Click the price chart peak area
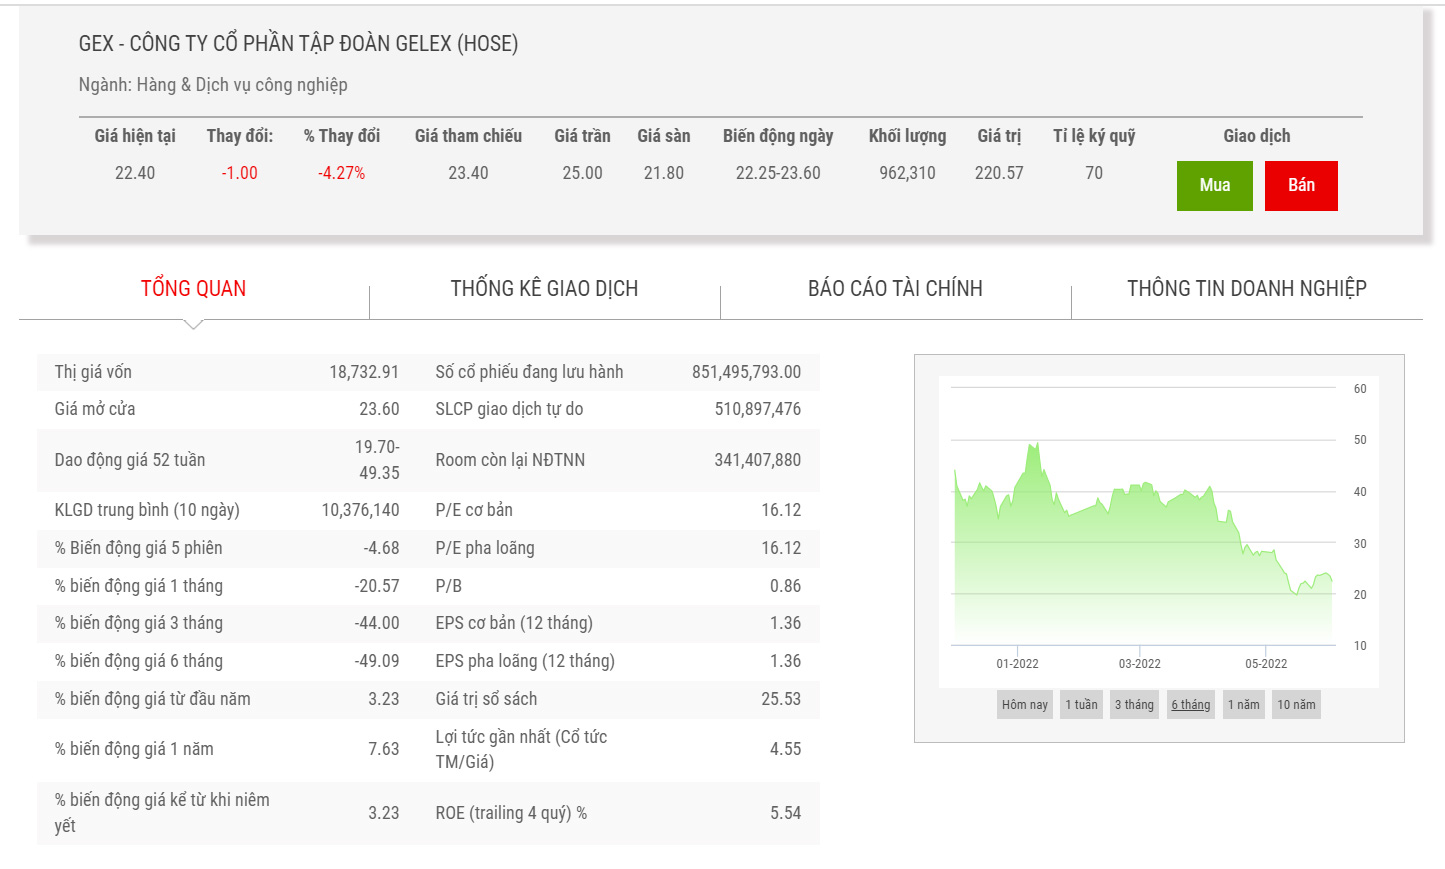The image size is (1445, 869). 1031,450
